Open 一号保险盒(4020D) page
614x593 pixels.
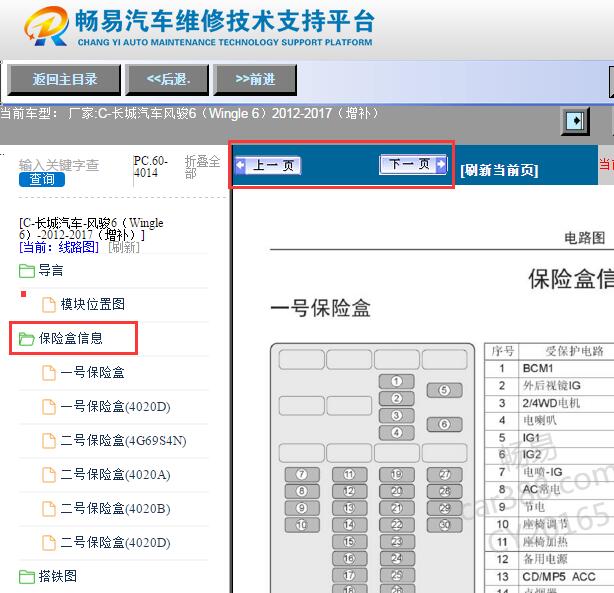point(116,407)
